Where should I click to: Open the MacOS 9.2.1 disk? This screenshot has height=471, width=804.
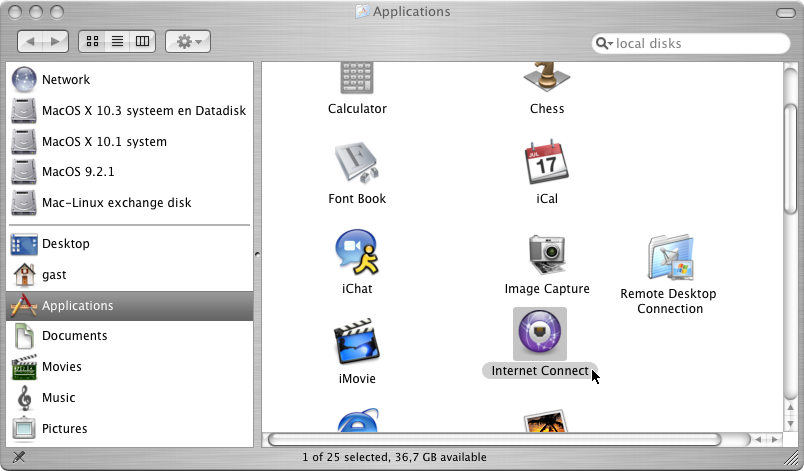tap(129, 172)
